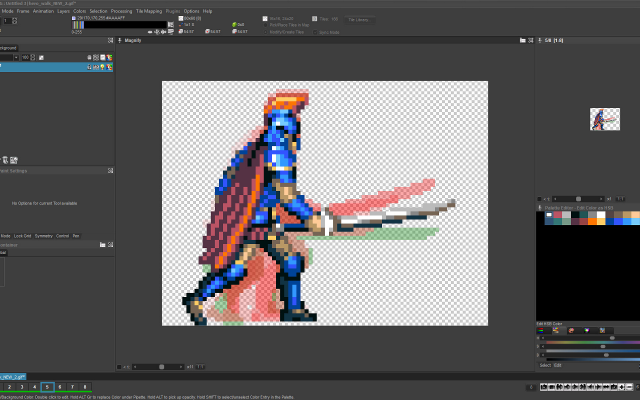Click the Paint Settings panel undock icon

(x=110, y=171)
